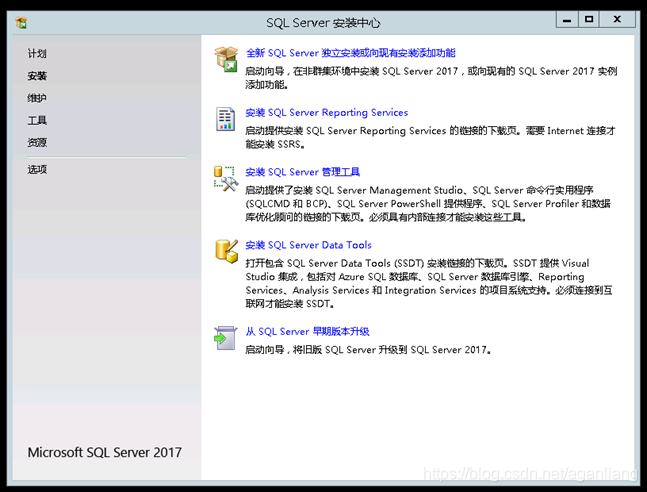Click the upgrade from earlier version arrow icon
This screenshot has height=492, width=647.
coord(226,338)
